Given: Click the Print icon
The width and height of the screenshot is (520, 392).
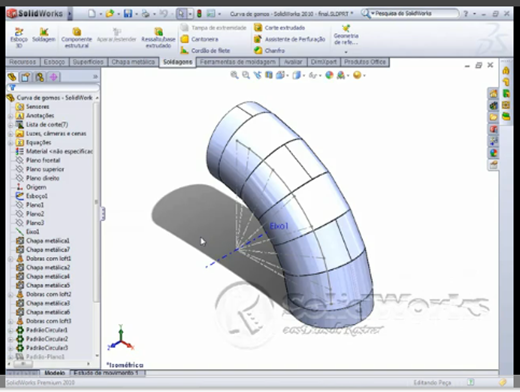Looking at the screenshot, I should click(145, 14).
